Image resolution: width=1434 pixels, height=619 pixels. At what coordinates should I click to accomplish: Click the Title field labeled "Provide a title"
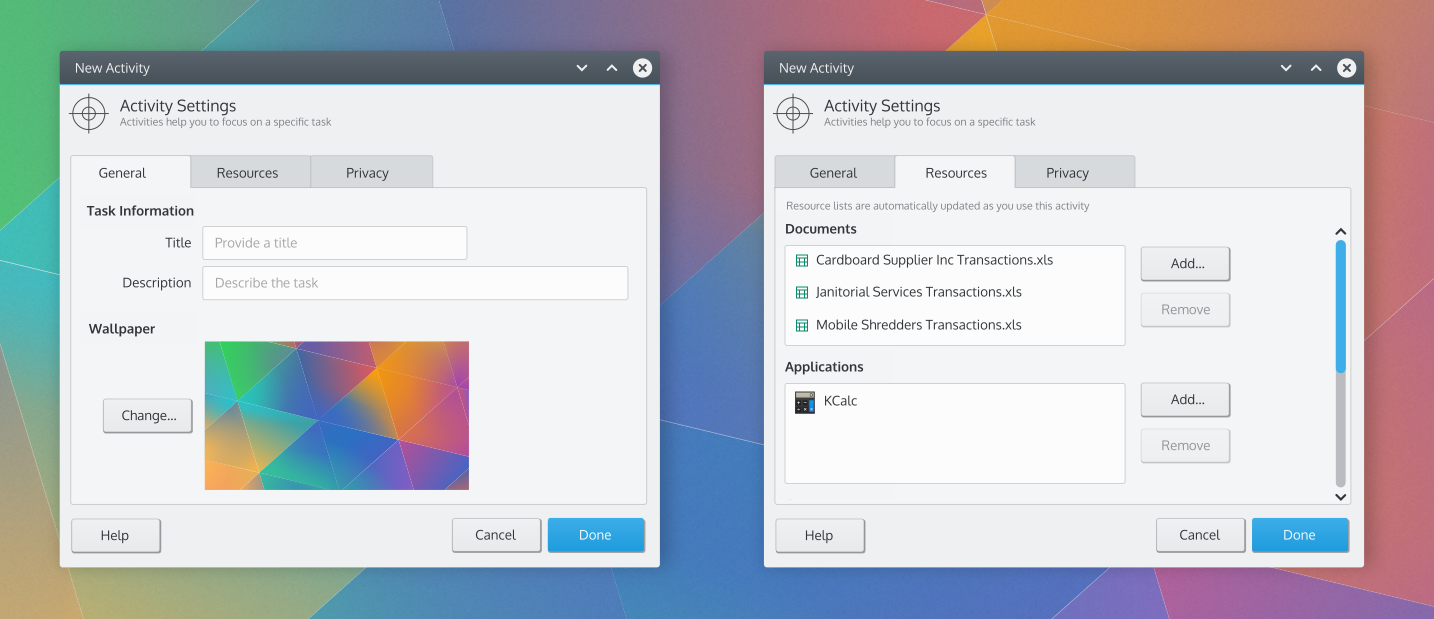[x=334, y=243]
